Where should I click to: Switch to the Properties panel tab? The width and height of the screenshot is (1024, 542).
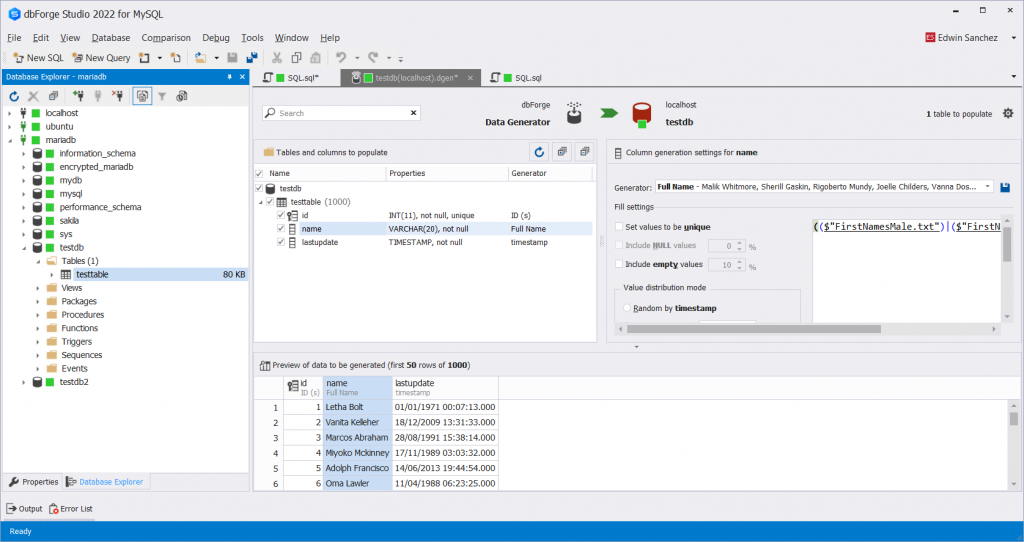34,482
